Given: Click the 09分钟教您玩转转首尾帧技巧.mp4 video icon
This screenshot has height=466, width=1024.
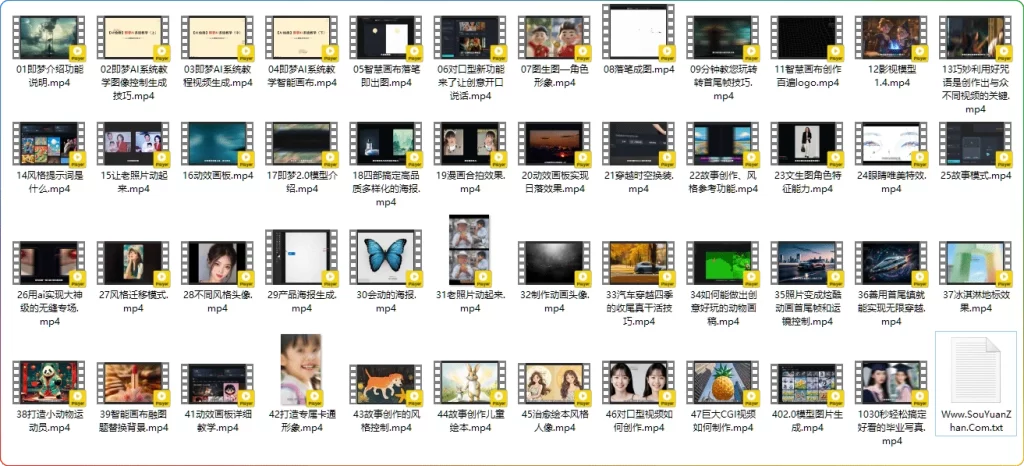Looking at the screenshot, I should coord(722,37).
